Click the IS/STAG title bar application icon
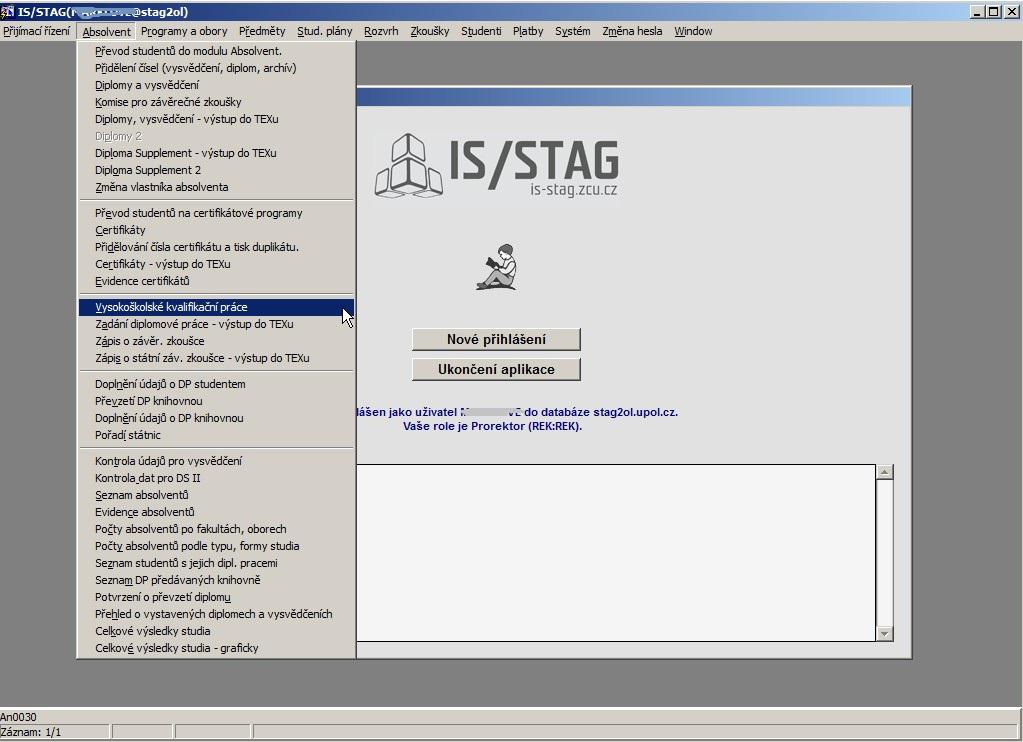 [8, 11]
